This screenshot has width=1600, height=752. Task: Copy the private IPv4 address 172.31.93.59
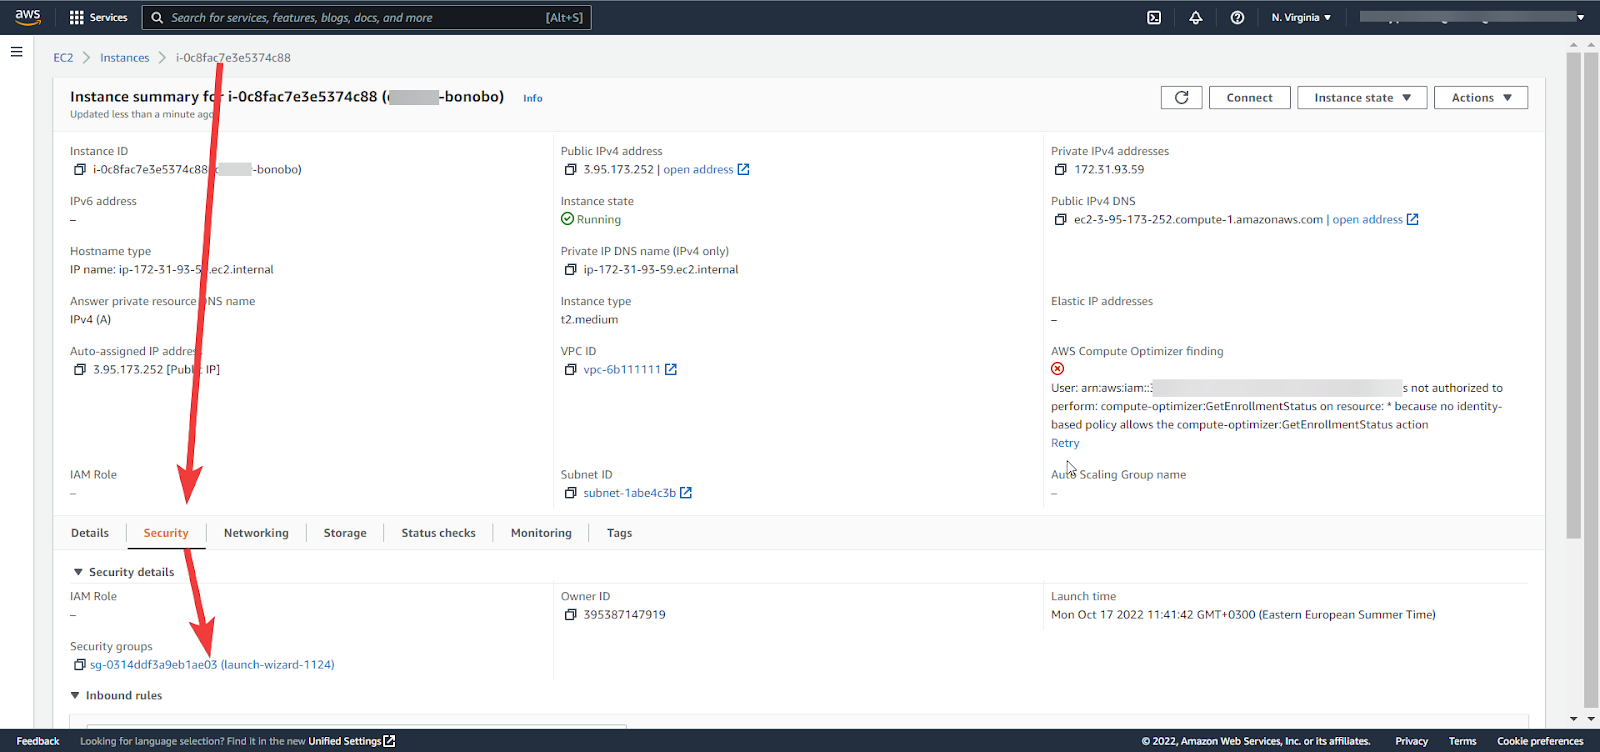pos(1060,170)
